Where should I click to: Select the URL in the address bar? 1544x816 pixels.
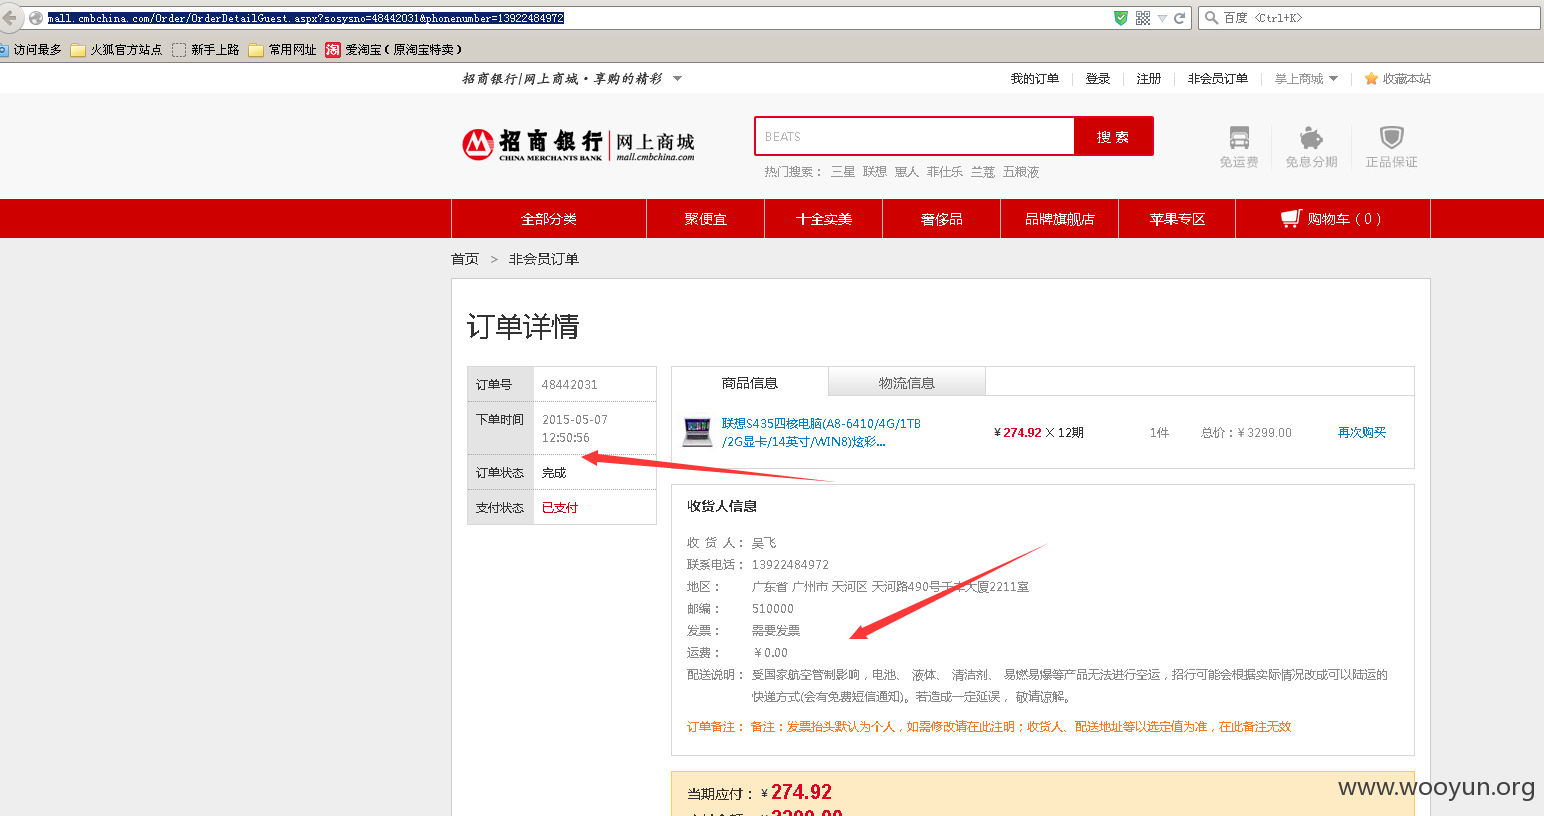pos(305,18)
